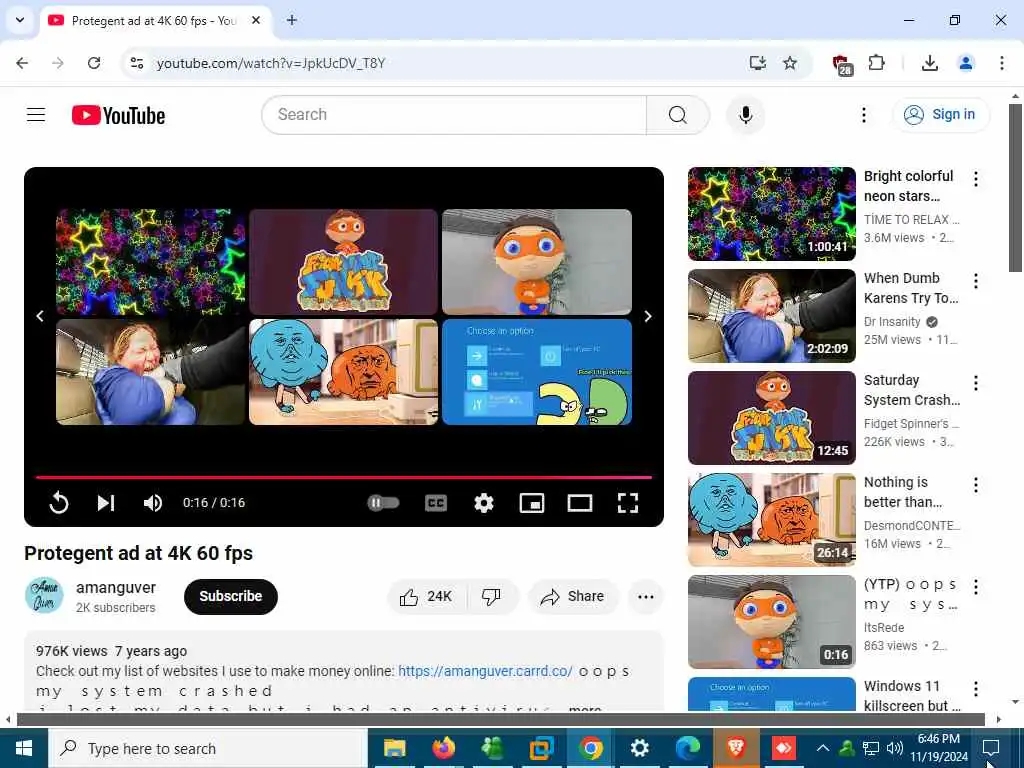Show next suggested videos arrow in player

(x=648, y=316)
